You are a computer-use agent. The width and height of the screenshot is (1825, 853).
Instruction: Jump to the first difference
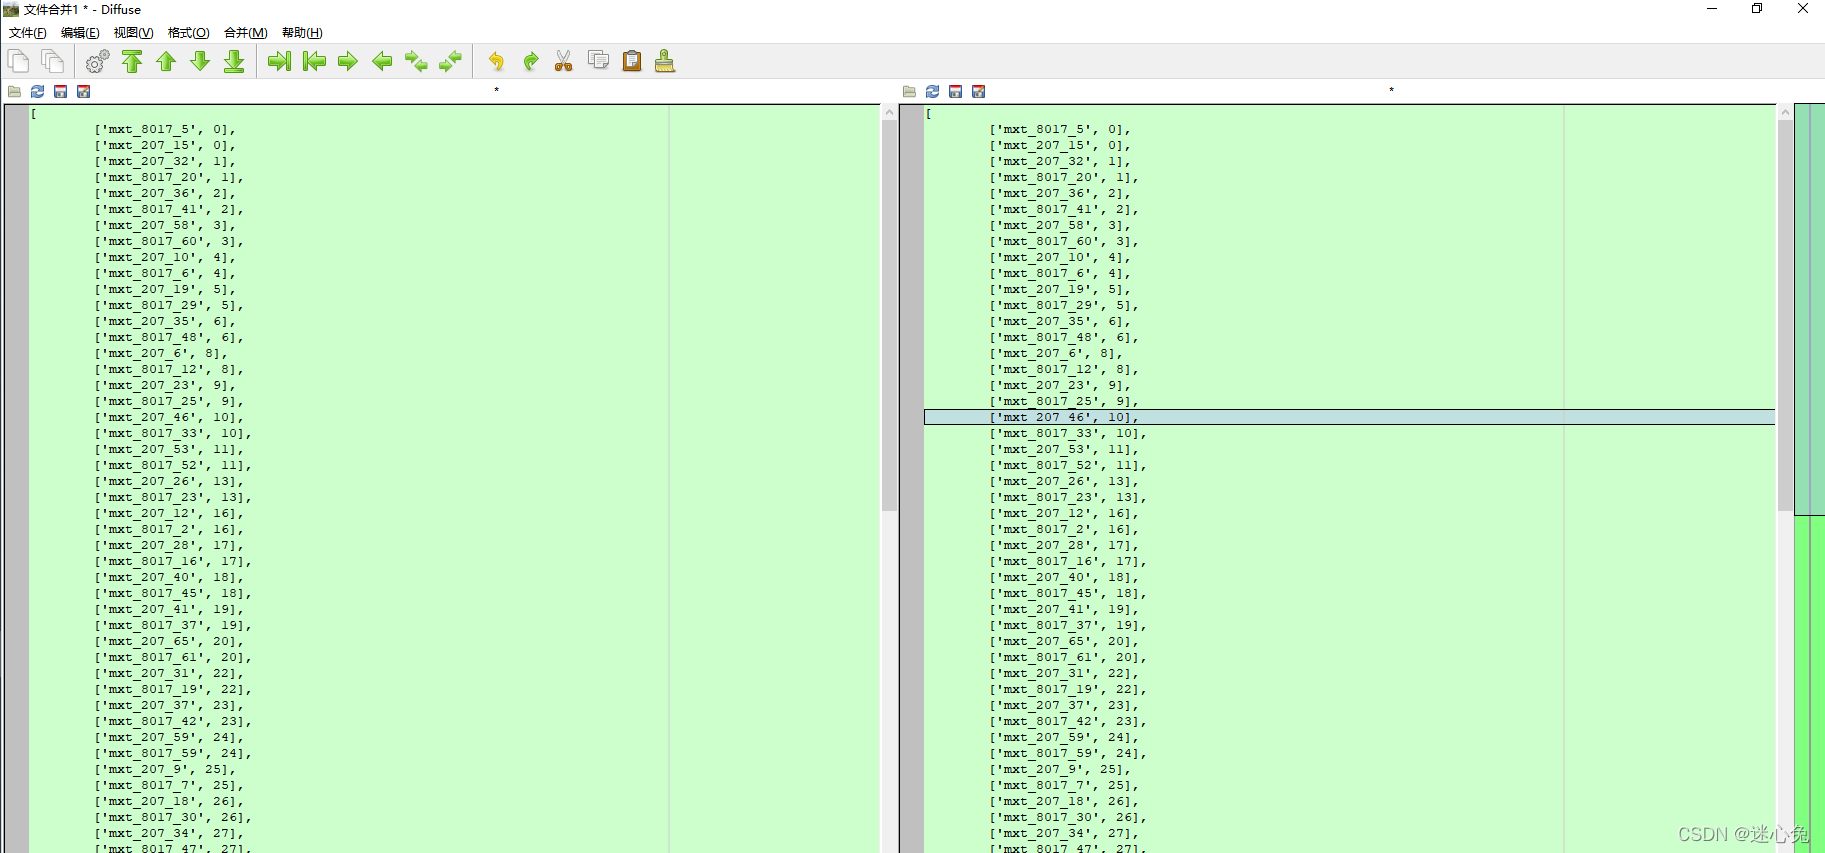(132, 61)
